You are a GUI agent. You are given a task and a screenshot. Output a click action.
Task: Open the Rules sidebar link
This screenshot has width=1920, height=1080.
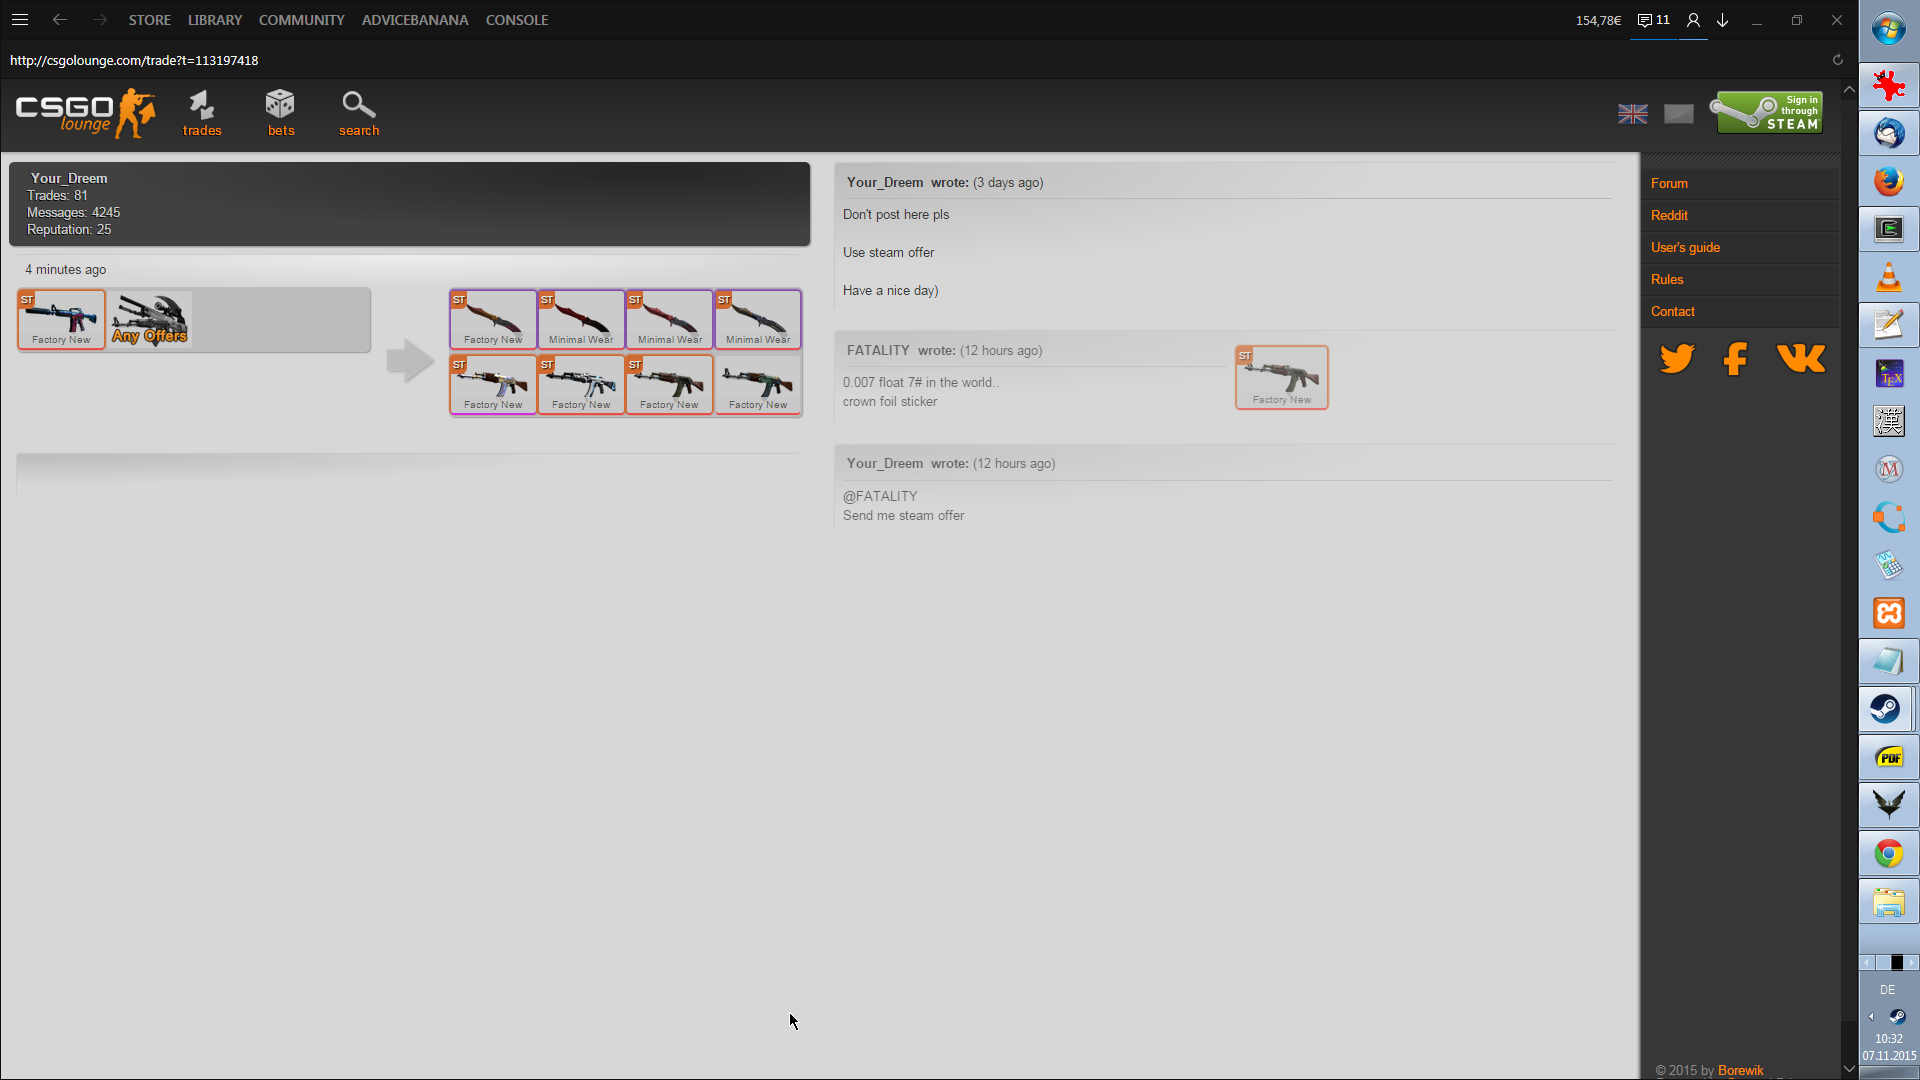(1667, 279)
